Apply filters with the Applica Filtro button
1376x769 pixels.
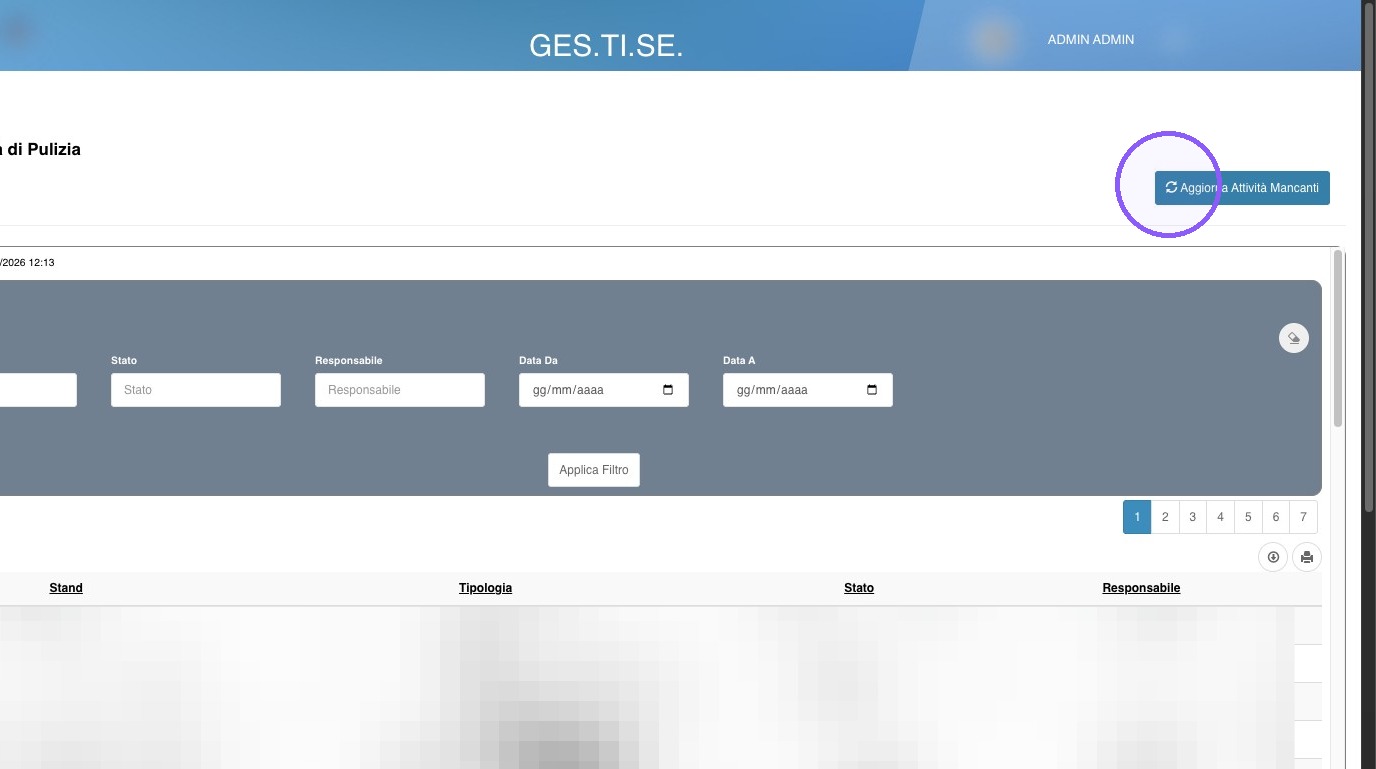[594, 470]
